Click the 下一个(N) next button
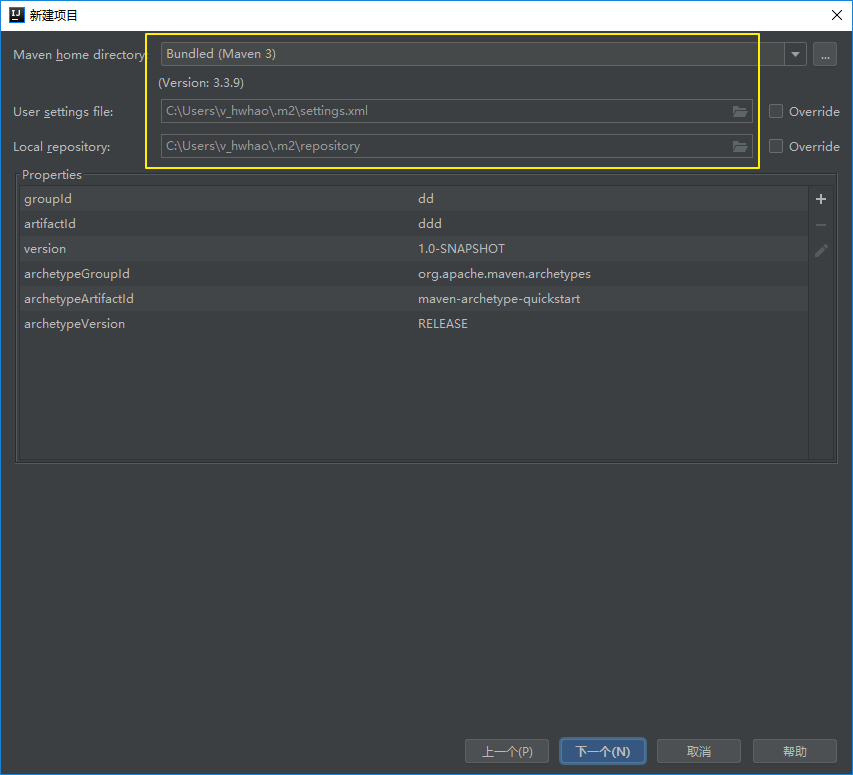Screen dimensions: 853x775 coord(602,751)
